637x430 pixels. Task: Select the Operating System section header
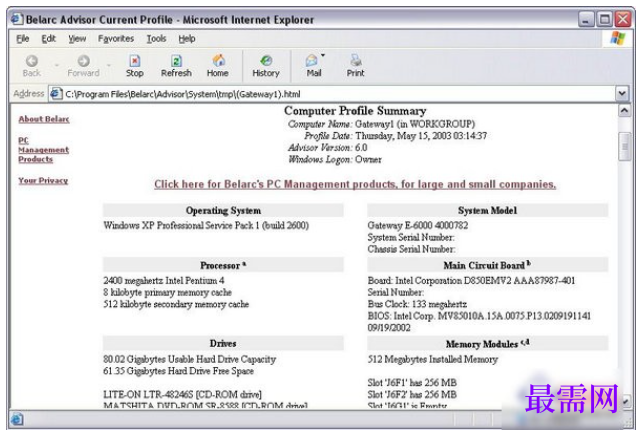pyautogui.click(x=223, y=211)
